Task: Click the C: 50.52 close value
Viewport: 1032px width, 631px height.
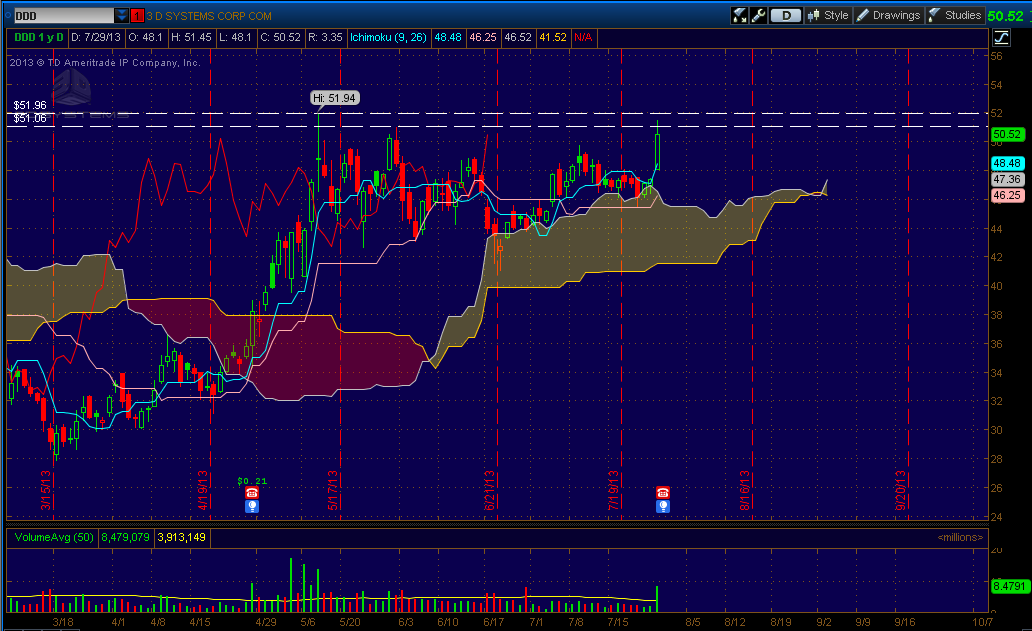Action: 280,38
